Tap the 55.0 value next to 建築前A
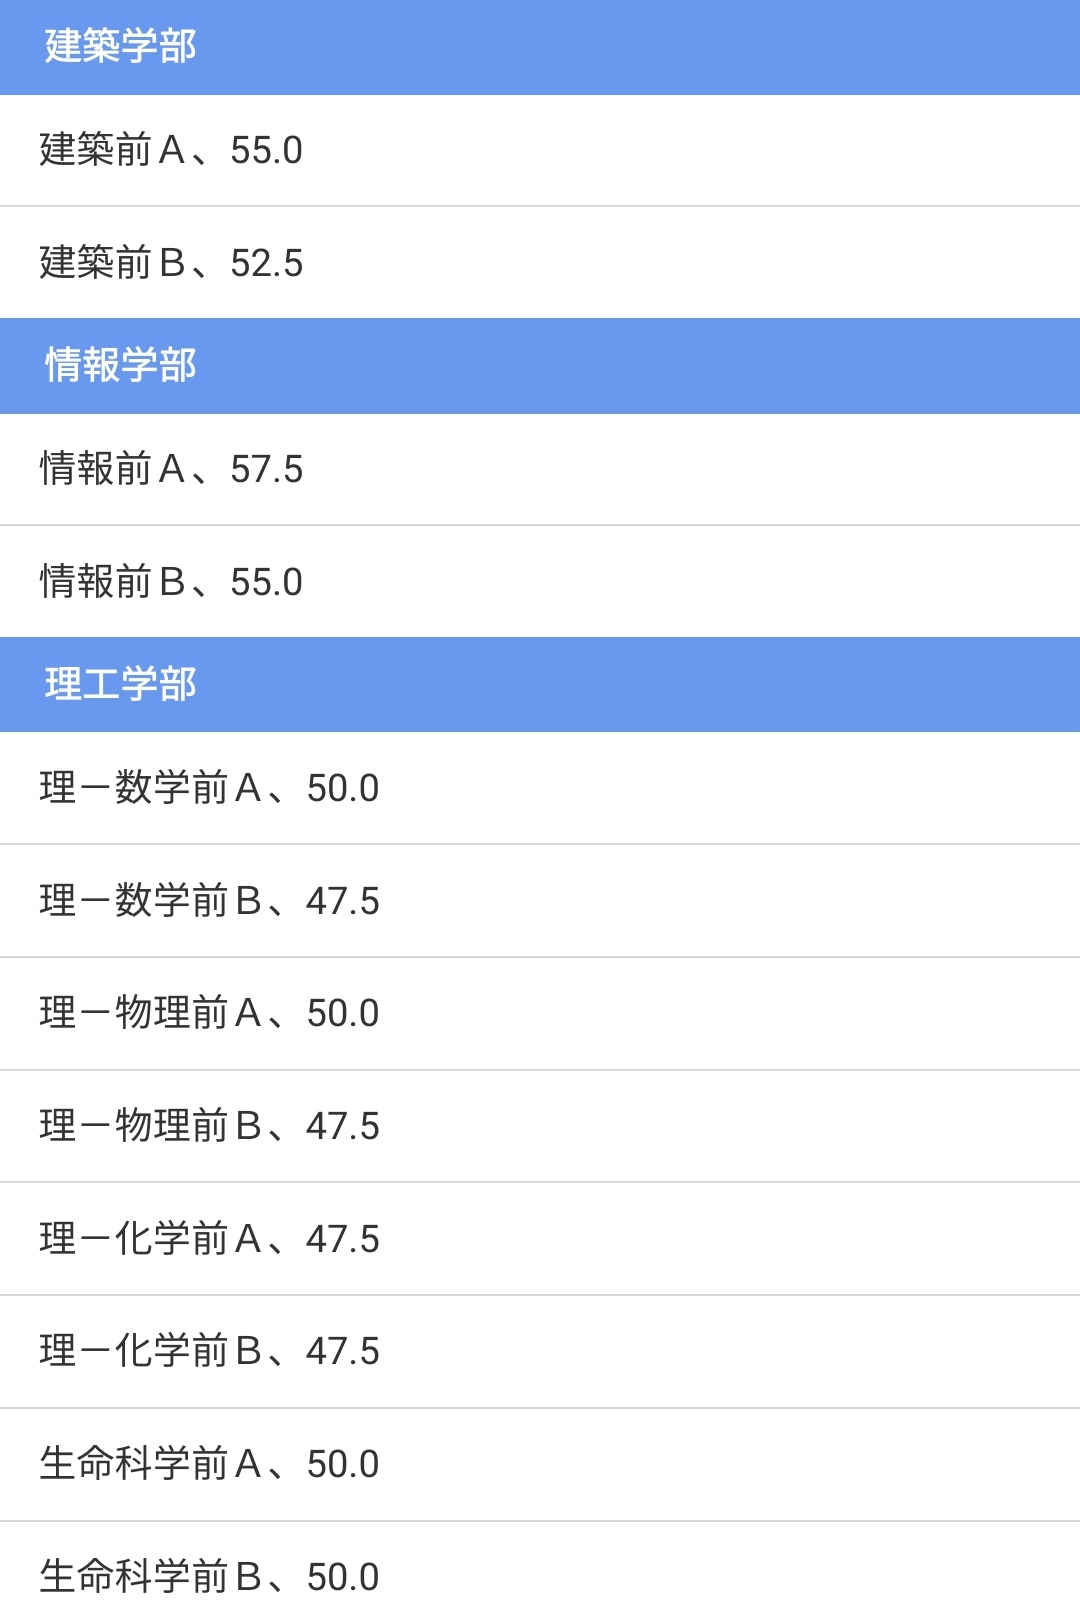 tap(266, 151)
